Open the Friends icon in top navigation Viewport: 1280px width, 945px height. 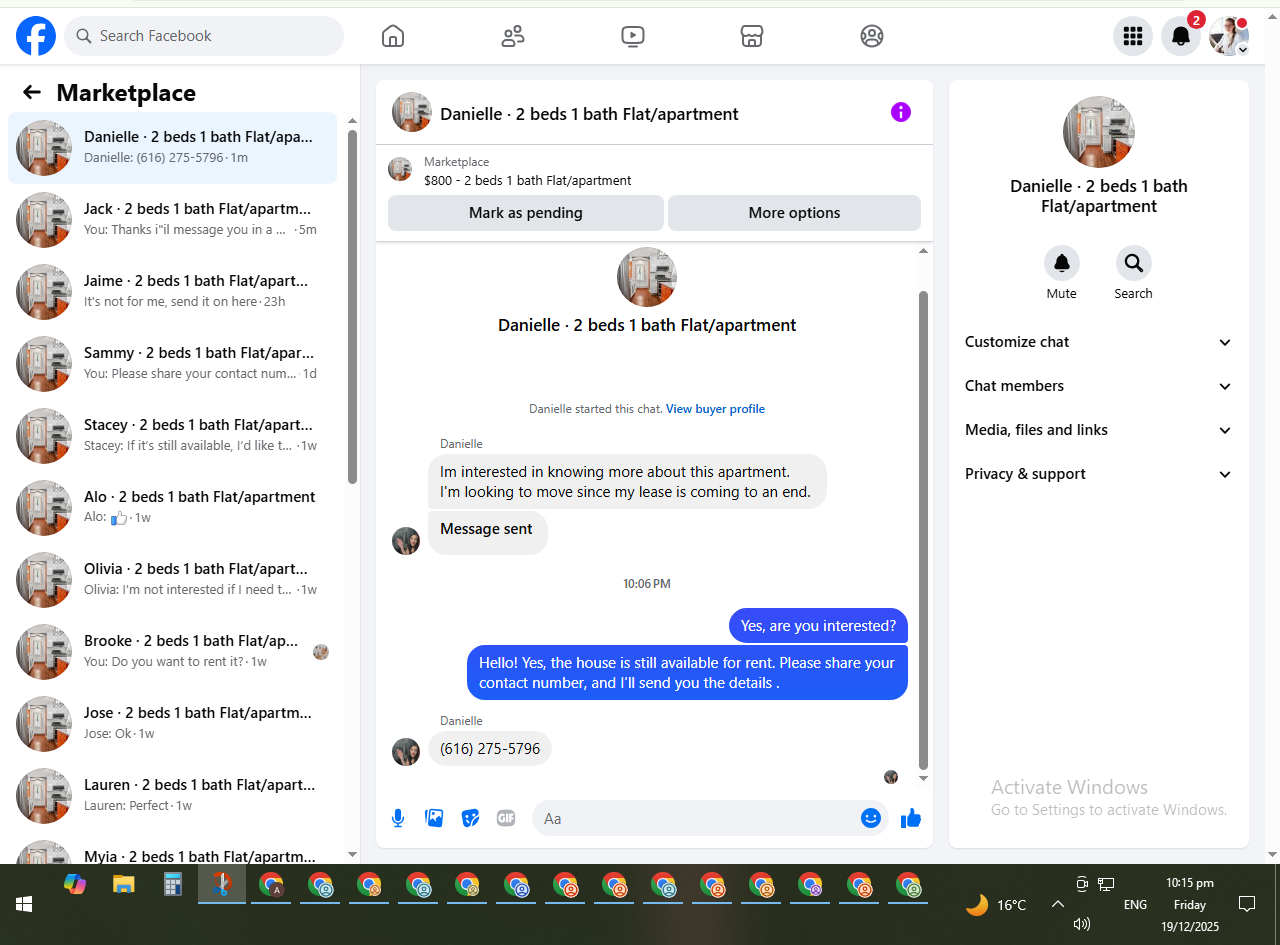tap(513, 36)
